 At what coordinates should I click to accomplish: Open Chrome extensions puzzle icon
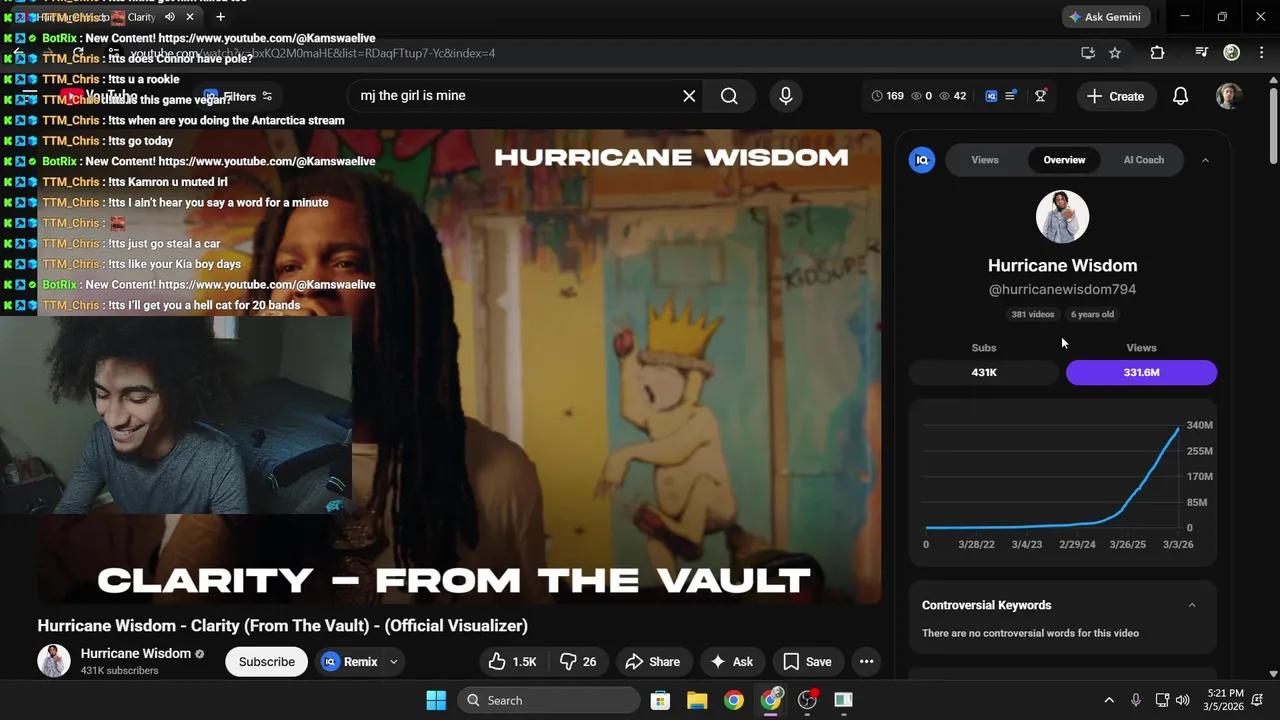pyautogui.click(x=1157, y=53)
